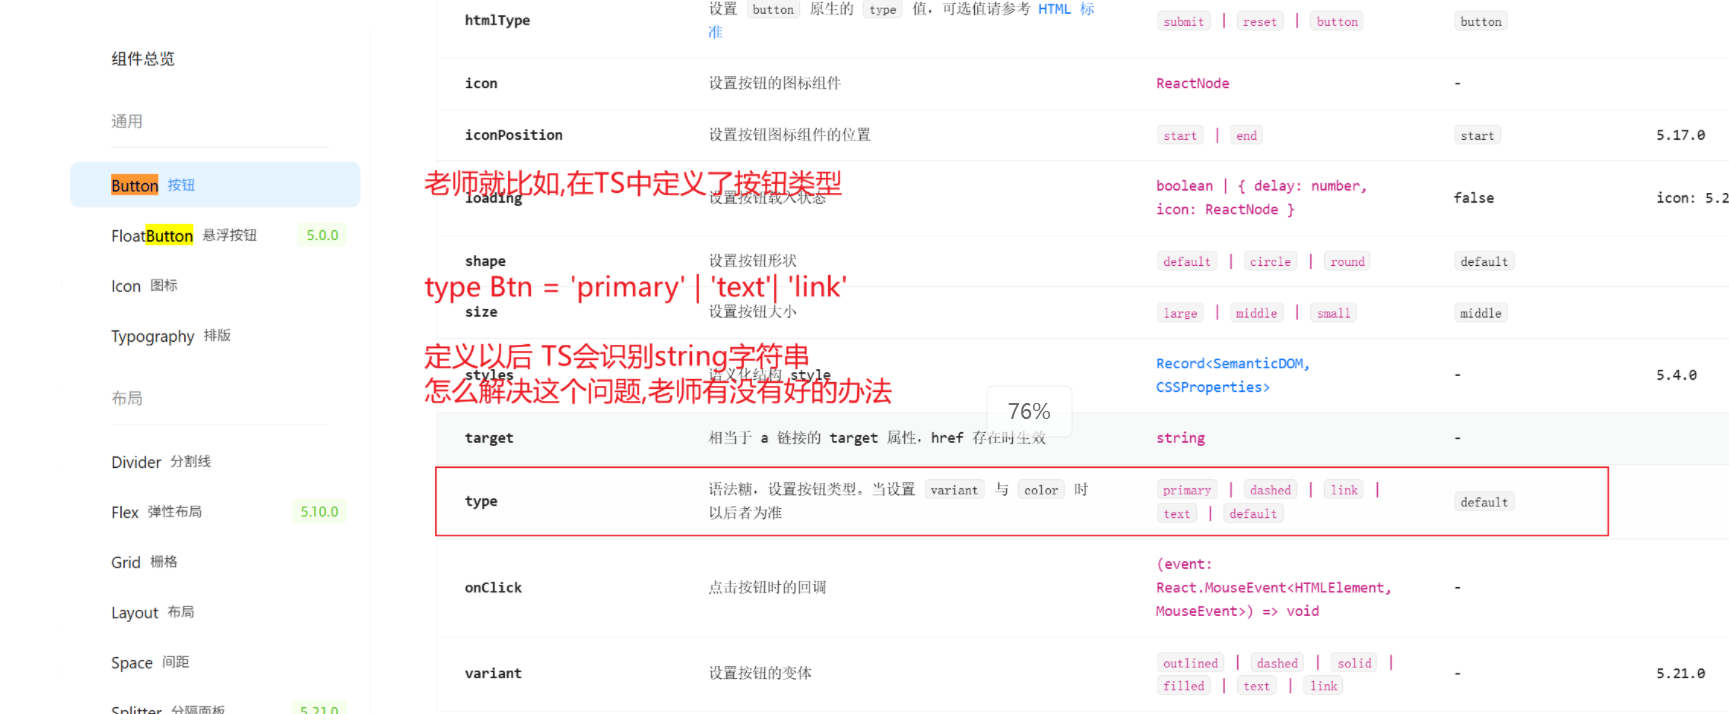The width and height of the screenshot is (1729, 714).
Task: Click the HTML 标准 link in htmlType row
Action: point(1066,9)
